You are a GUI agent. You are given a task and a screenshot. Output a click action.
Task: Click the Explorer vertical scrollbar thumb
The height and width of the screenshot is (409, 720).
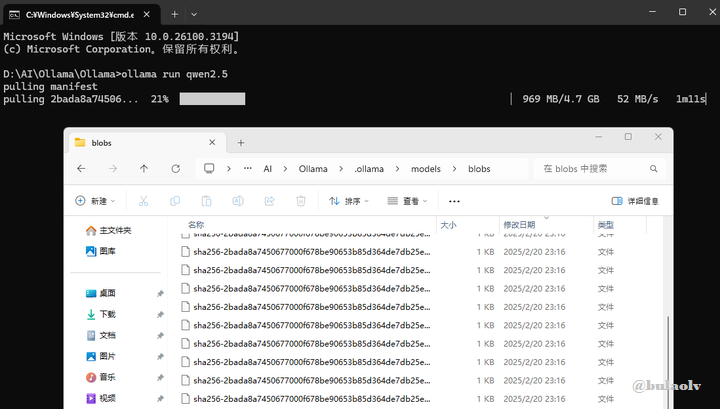pyautogui.click(x=668, y=362)
